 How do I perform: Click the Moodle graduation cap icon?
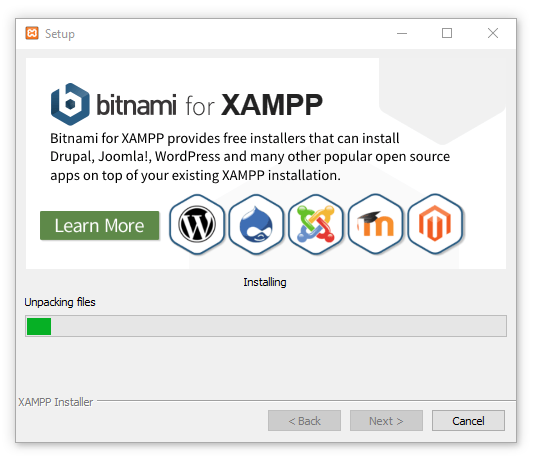pyautogui.click(x=375, y=225)
